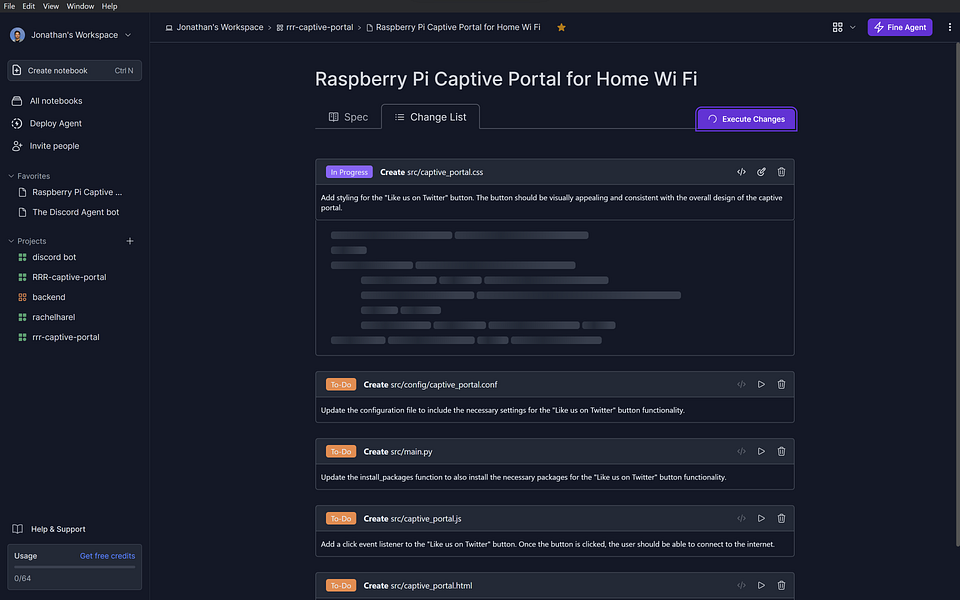Open the layout dropdown chevron in top bar

852,28
